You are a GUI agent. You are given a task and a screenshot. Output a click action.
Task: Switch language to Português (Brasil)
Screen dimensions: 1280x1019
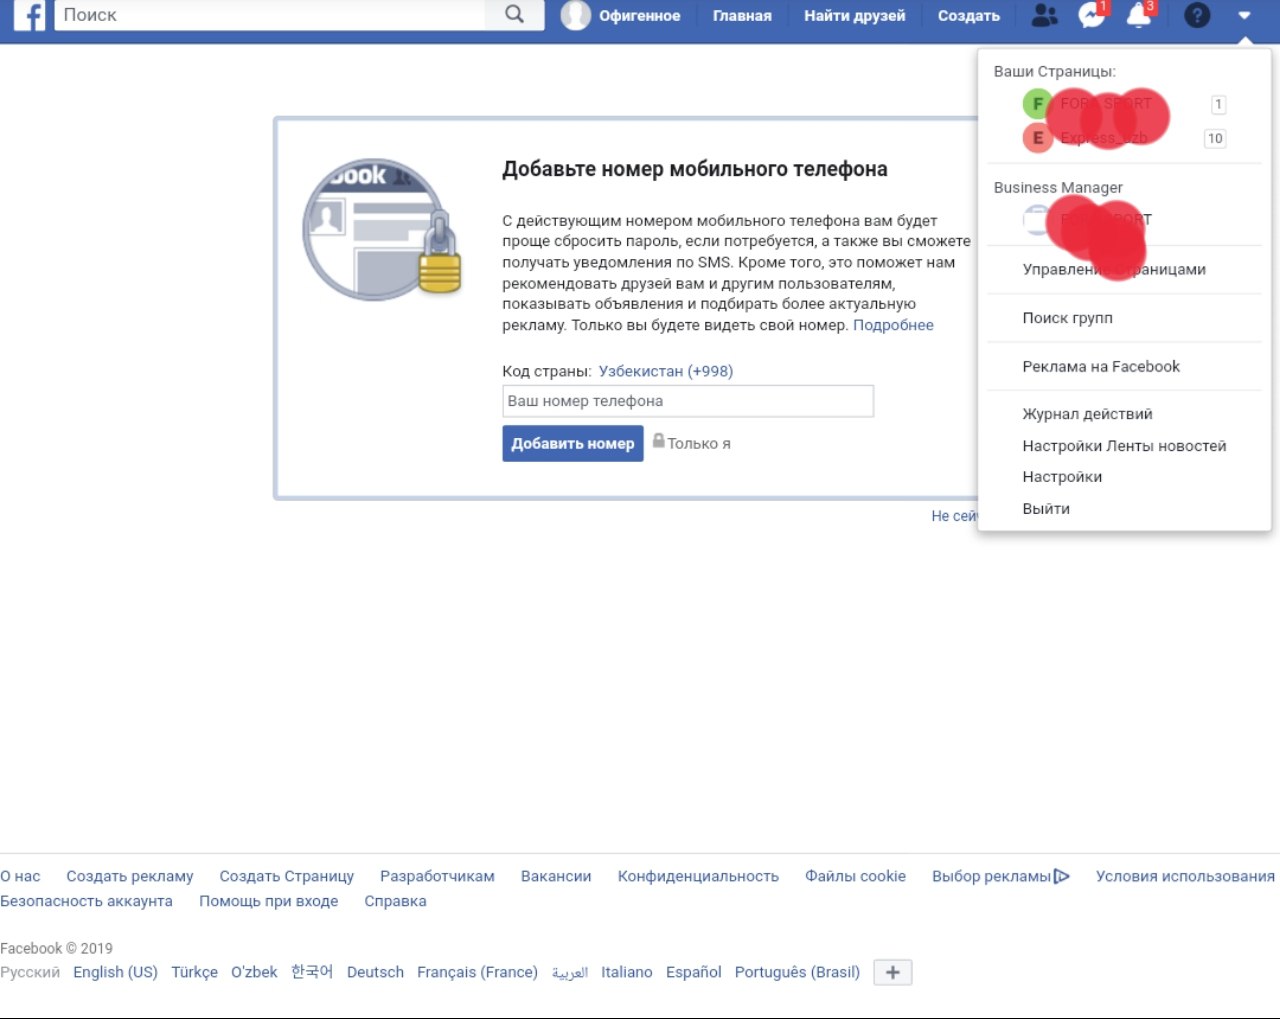(797, 972)
